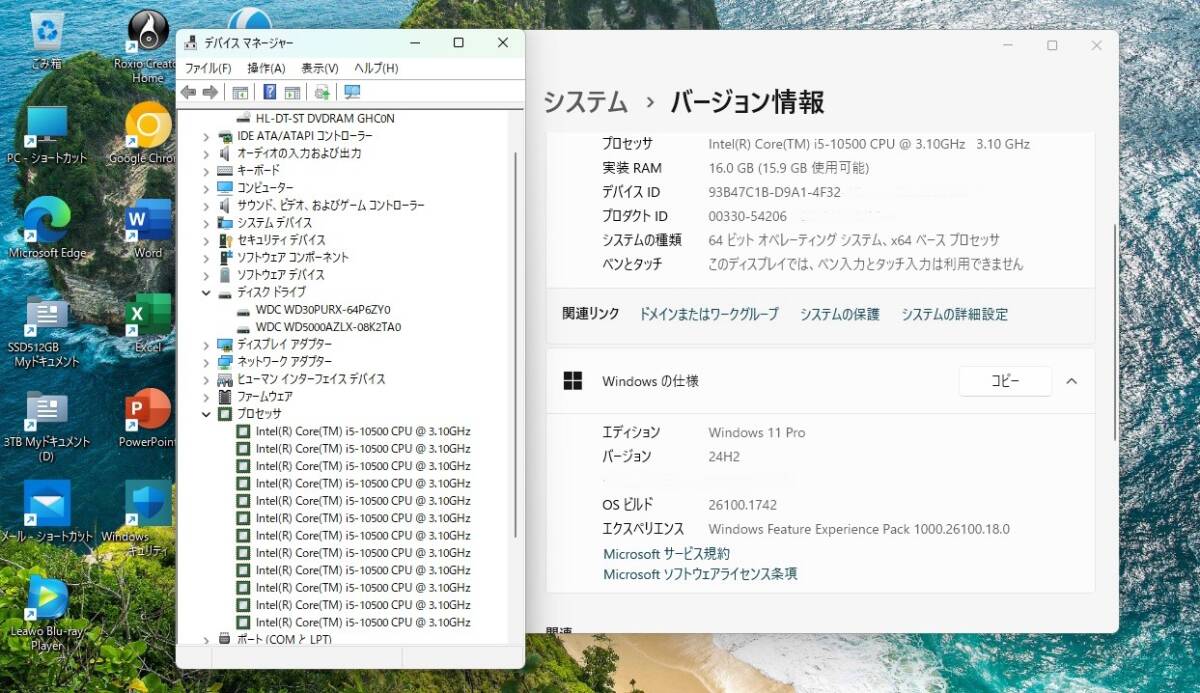
Task: Open the 3TB Myドキュメント (D) desktop folder
Action: coord(47,426)
